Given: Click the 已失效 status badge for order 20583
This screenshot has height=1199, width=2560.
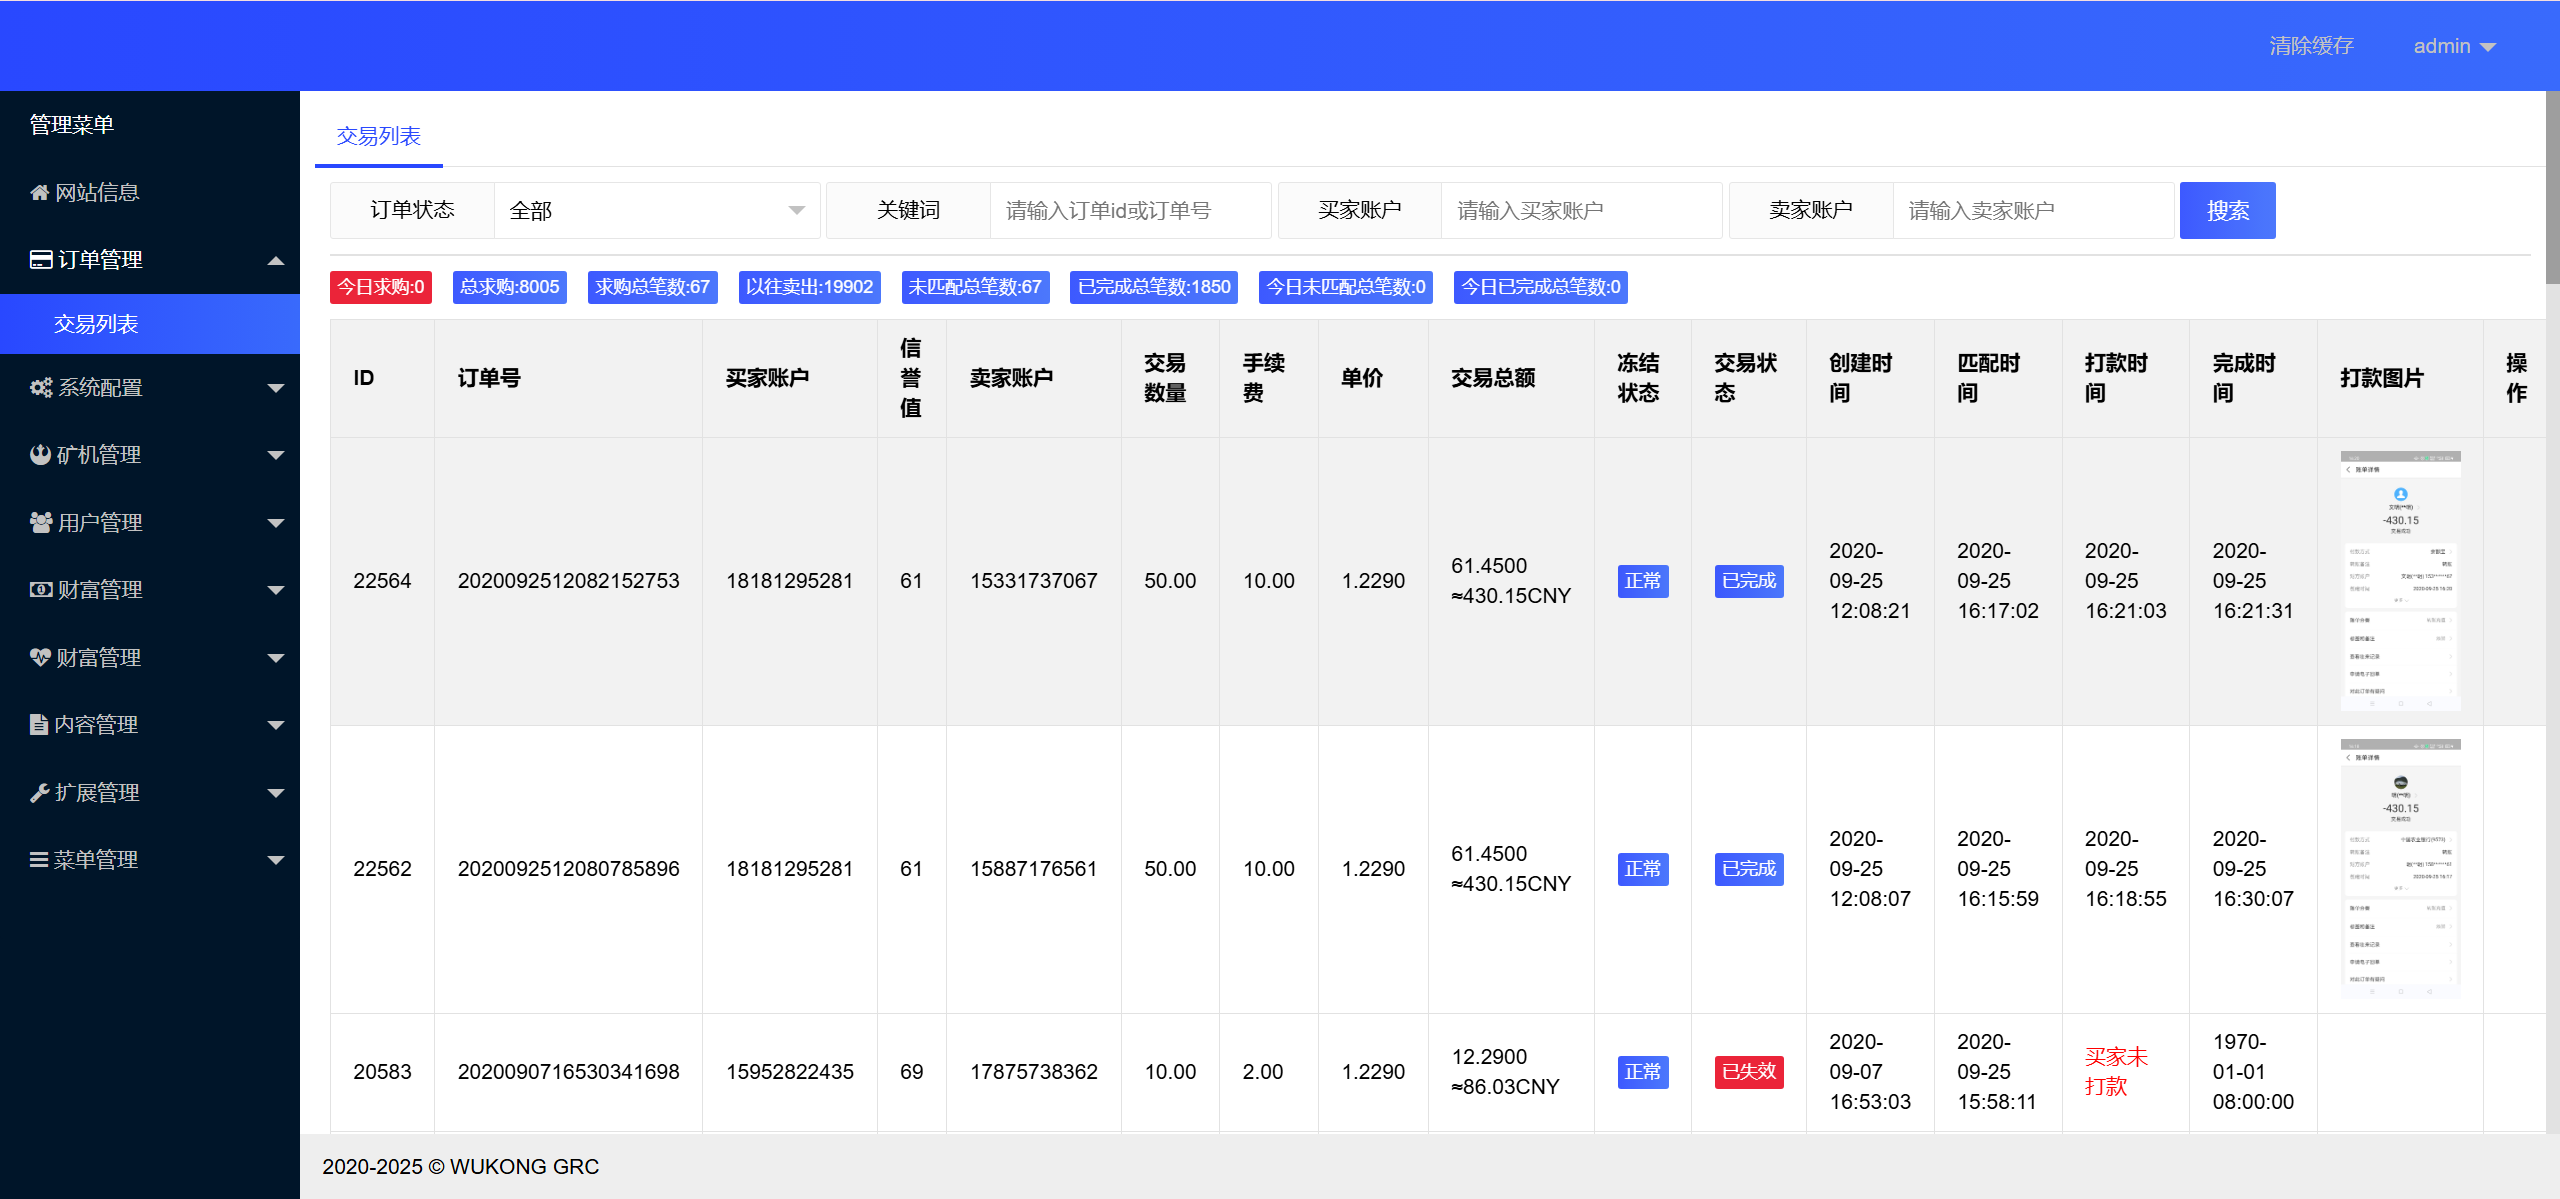Looking at the screenshot, I should pos(1748,1071).
